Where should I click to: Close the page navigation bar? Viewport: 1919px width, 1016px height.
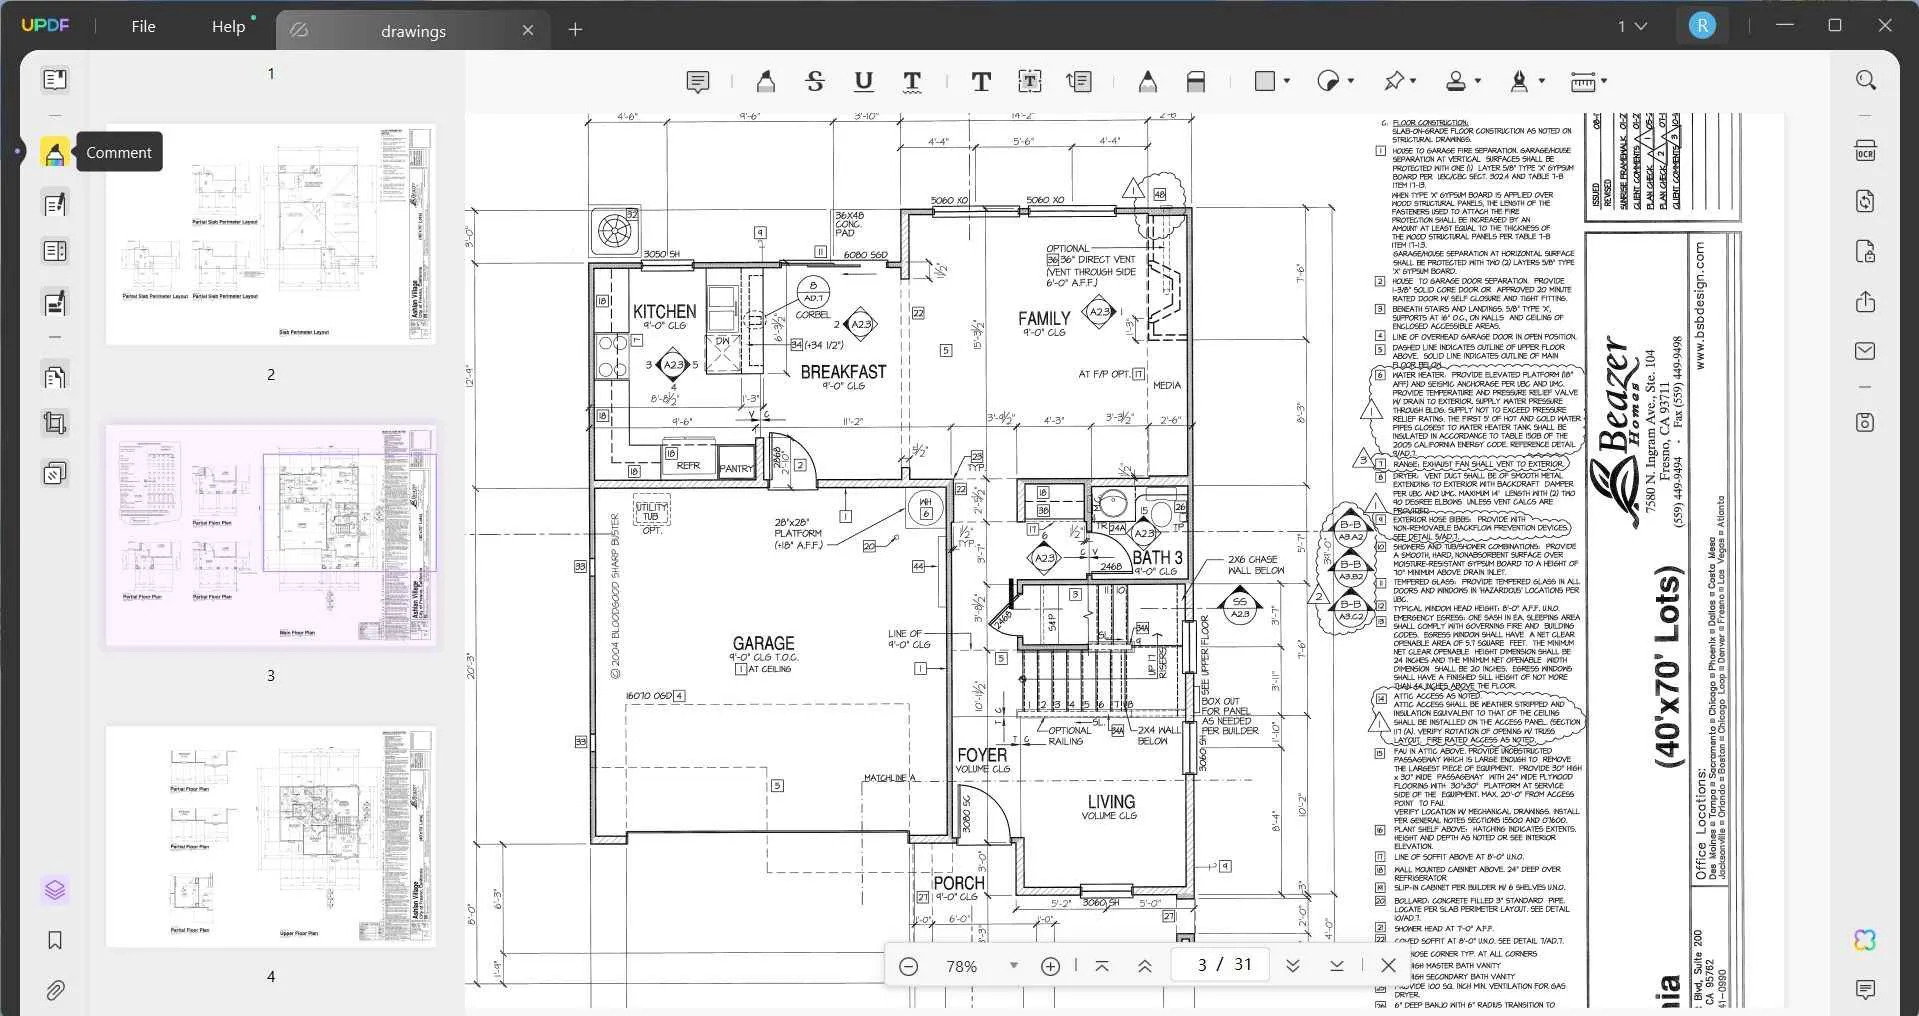point(1388,966)
